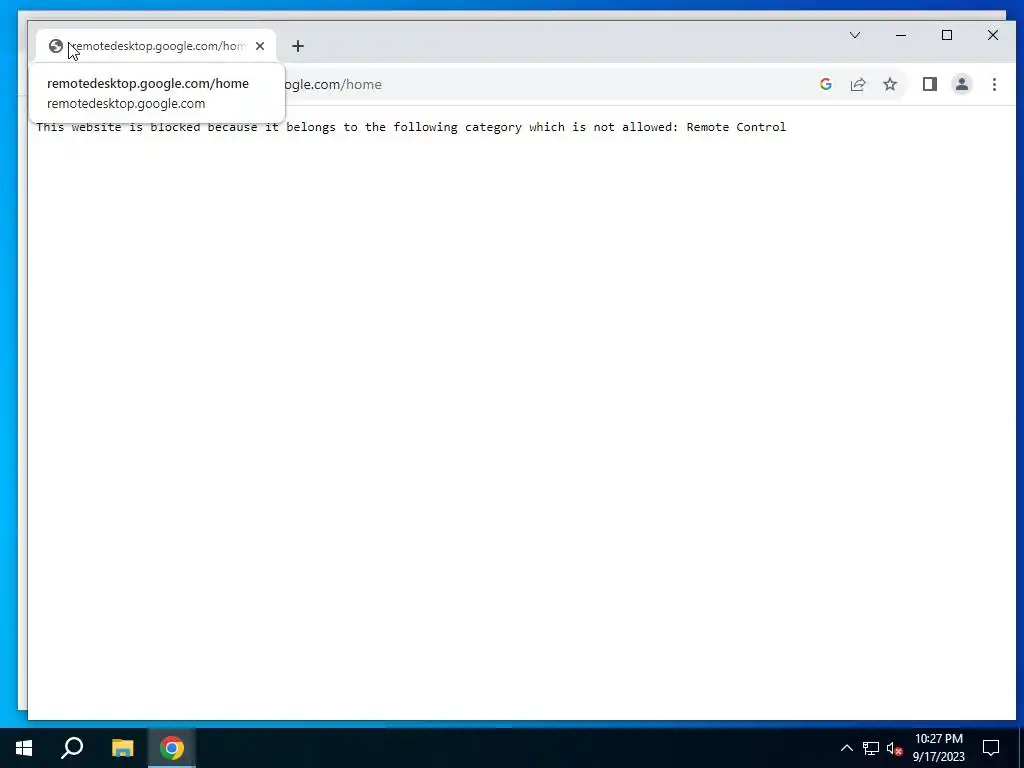Bookmark this page with star icon

click(890, 84)
